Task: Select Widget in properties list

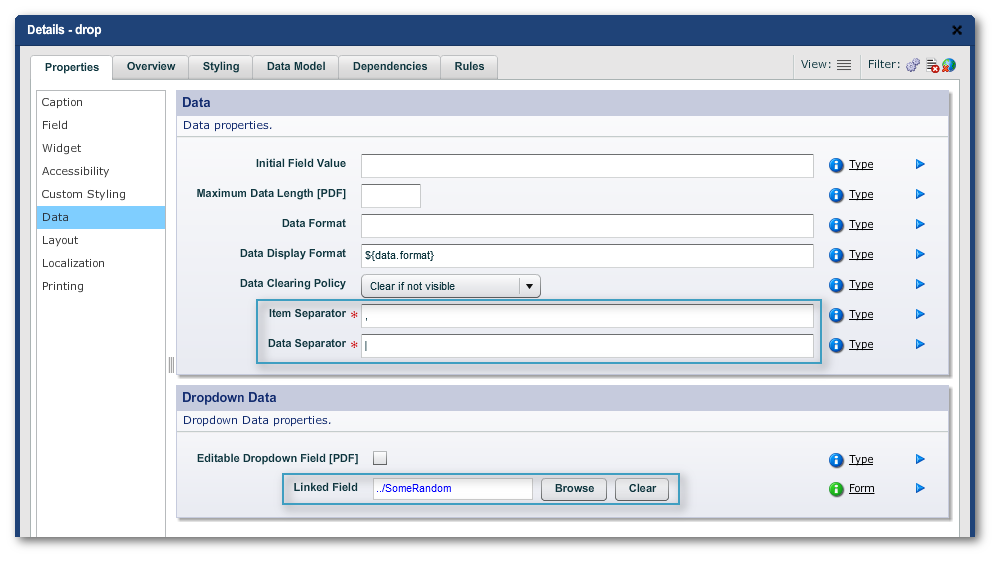Action: (101, 148)
